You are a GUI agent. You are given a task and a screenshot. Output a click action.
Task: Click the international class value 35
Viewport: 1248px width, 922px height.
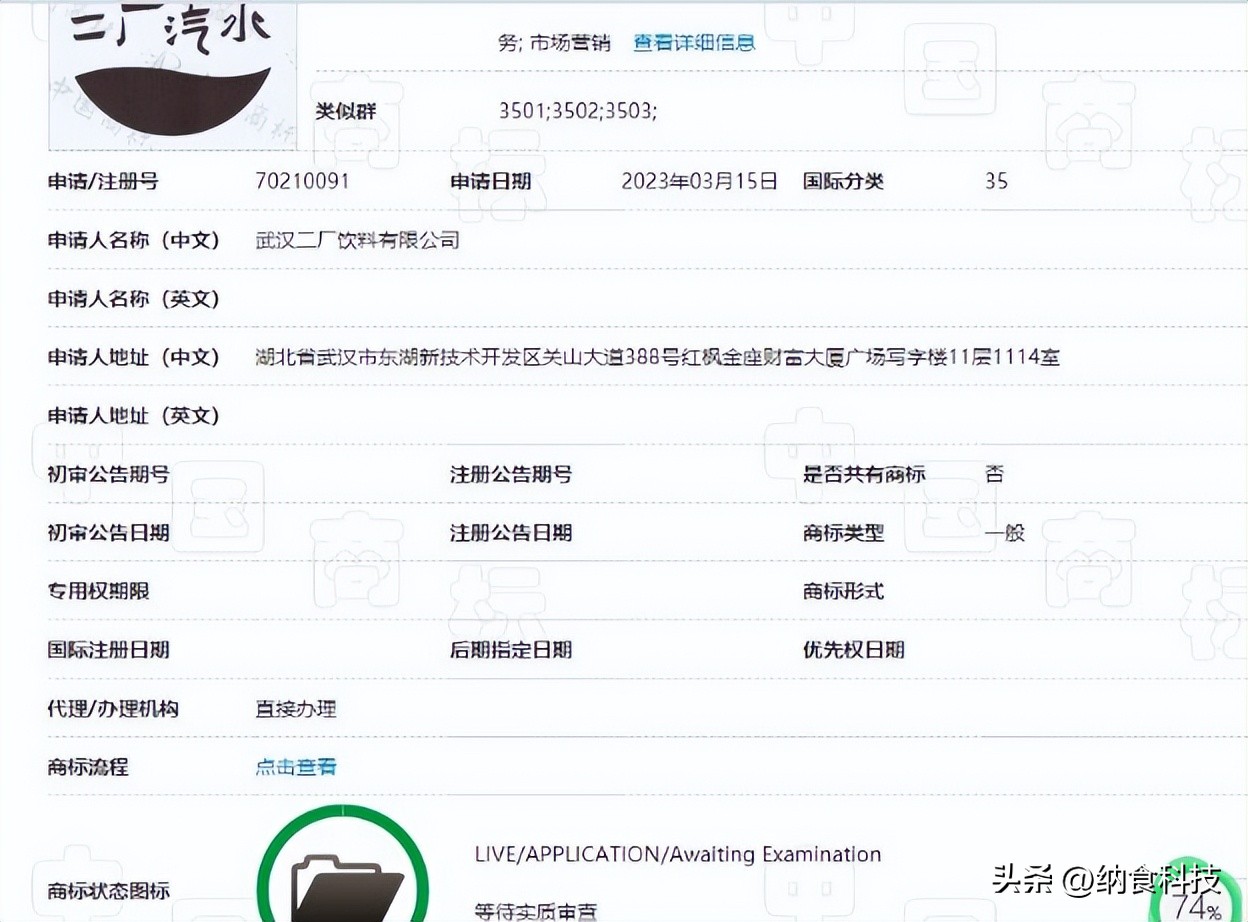click(x=996, y=182)
